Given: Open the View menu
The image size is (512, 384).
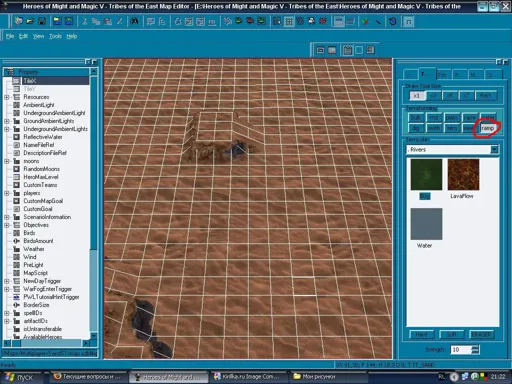Looking at the screenshot, I should 39,36.
